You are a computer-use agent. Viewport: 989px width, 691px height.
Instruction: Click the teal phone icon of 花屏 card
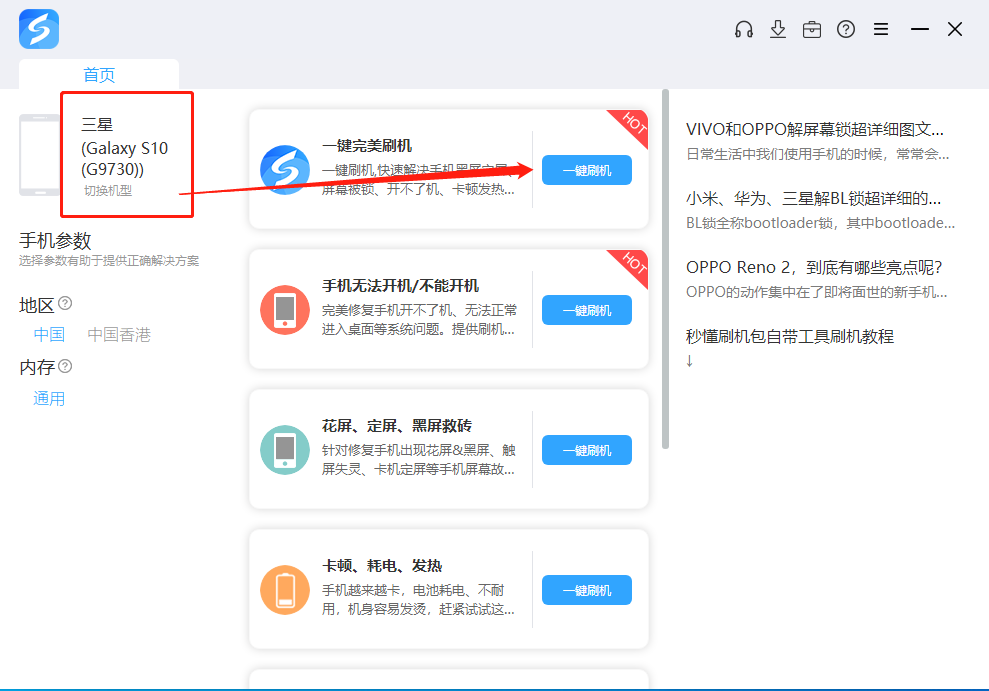(285, 450)
